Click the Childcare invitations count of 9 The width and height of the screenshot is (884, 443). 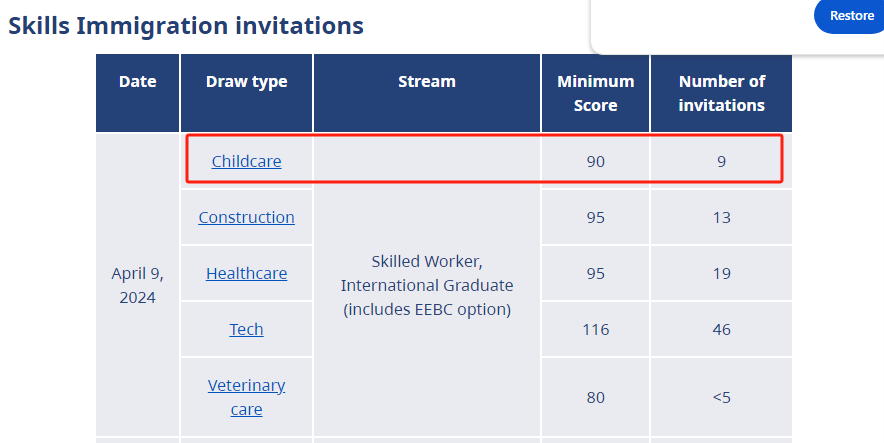click(721, 161)
